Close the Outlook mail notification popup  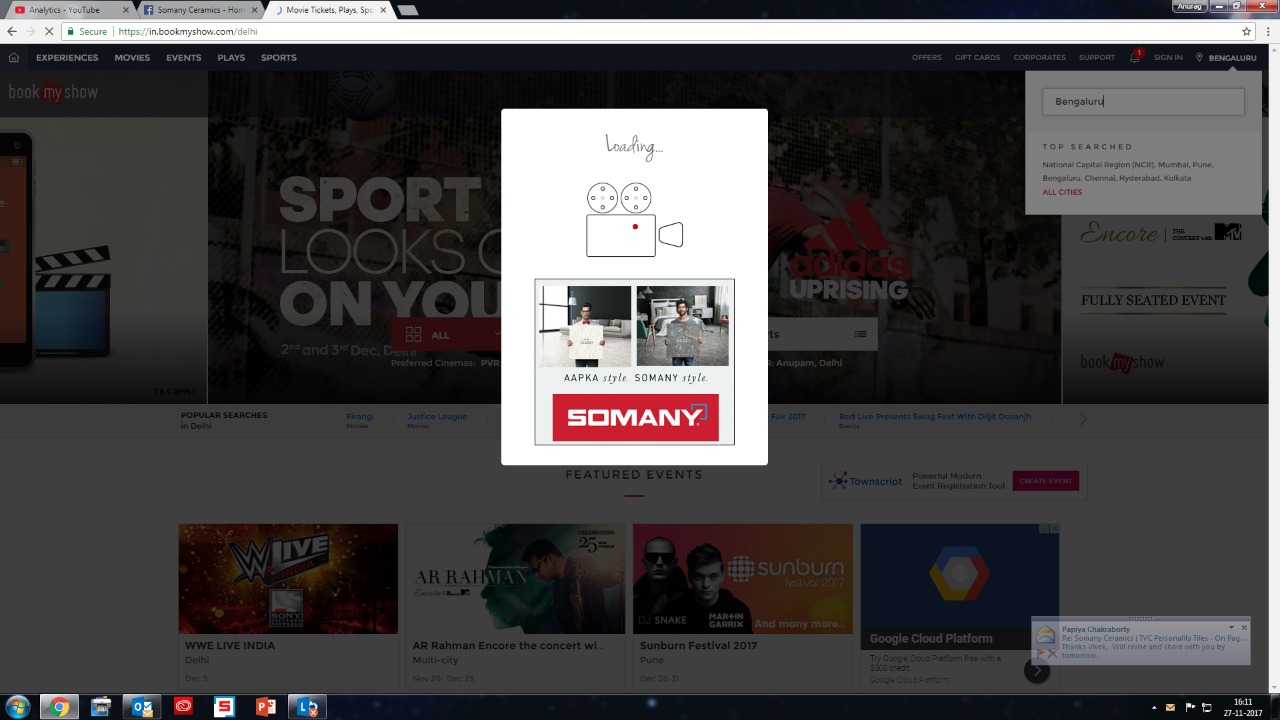point(1244,628)
